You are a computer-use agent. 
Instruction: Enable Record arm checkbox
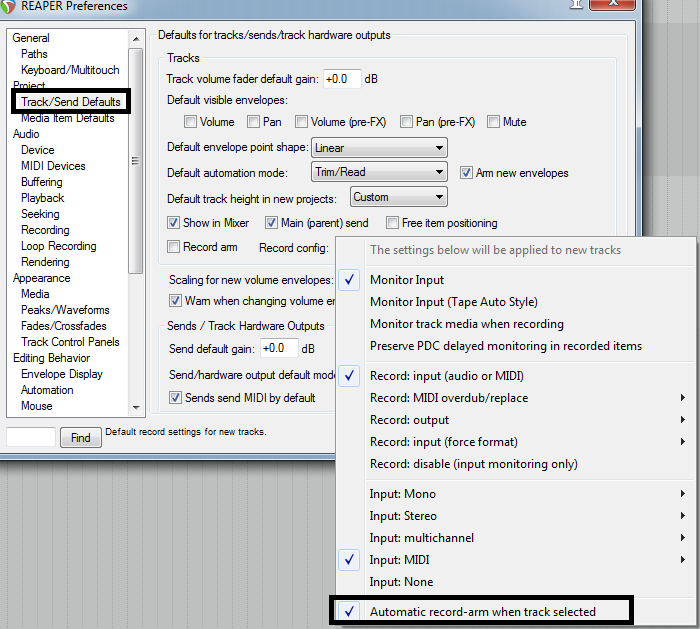(x=173, y=247)
